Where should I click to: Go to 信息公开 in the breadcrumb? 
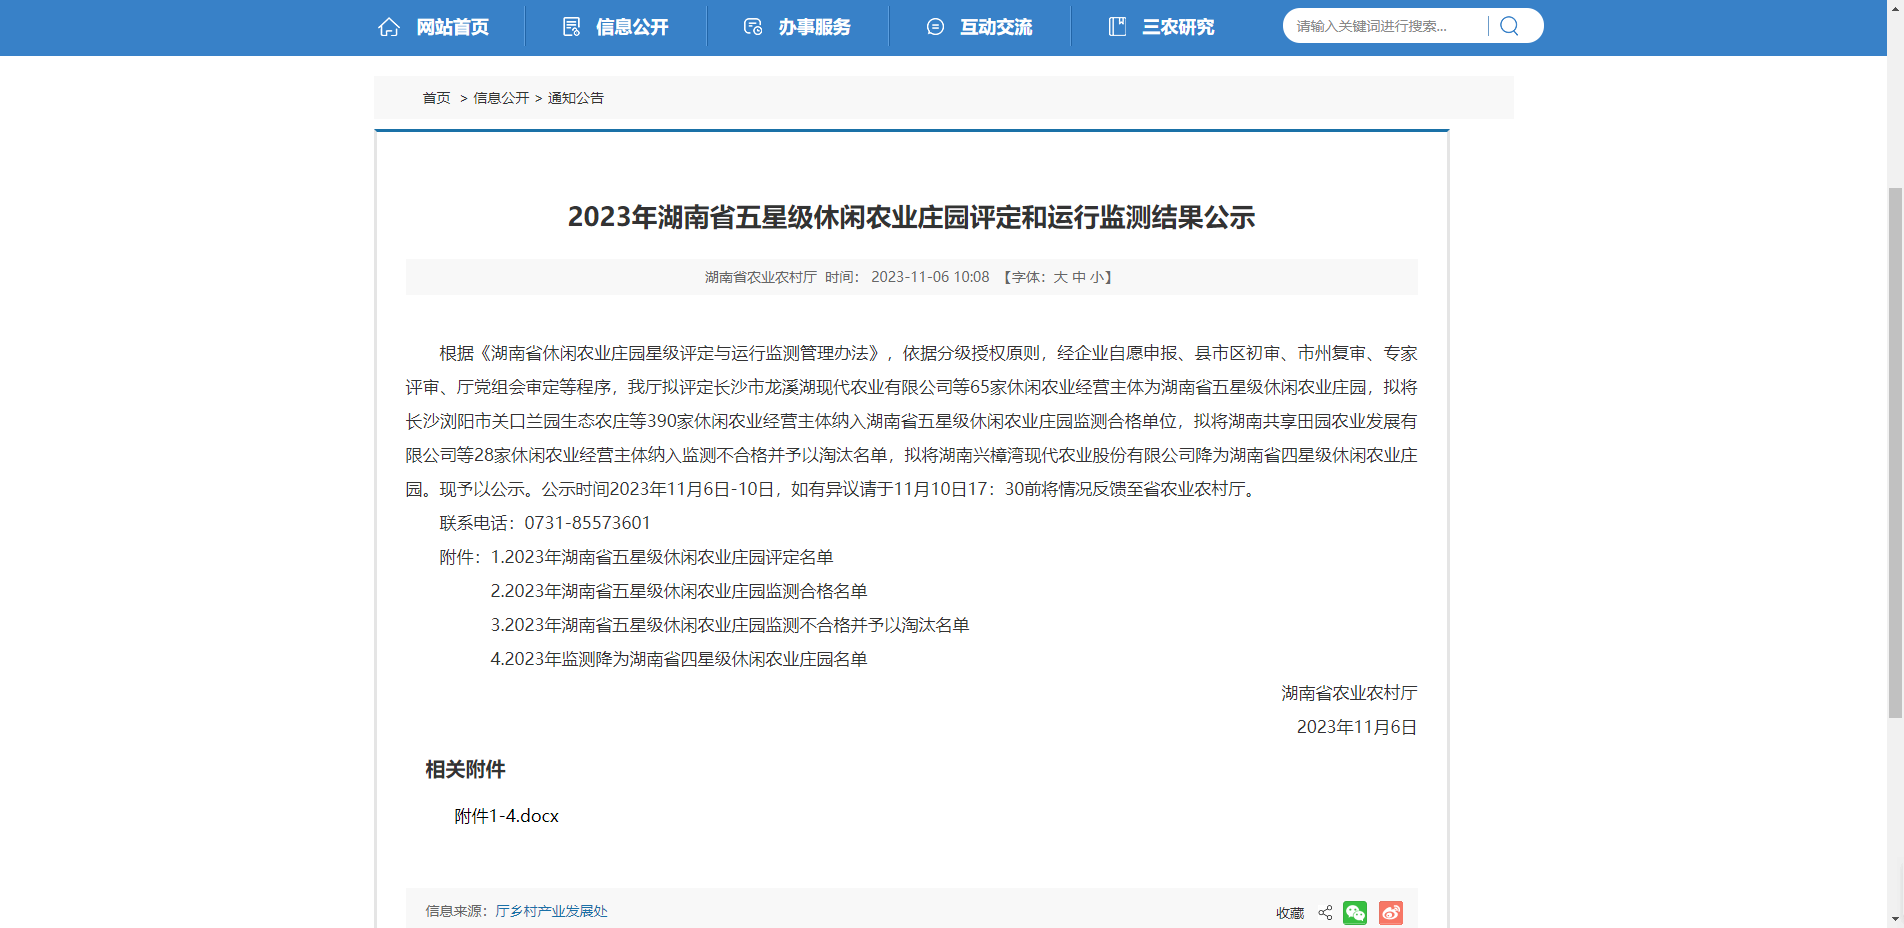pyautogui.click(x=501, y=98)
